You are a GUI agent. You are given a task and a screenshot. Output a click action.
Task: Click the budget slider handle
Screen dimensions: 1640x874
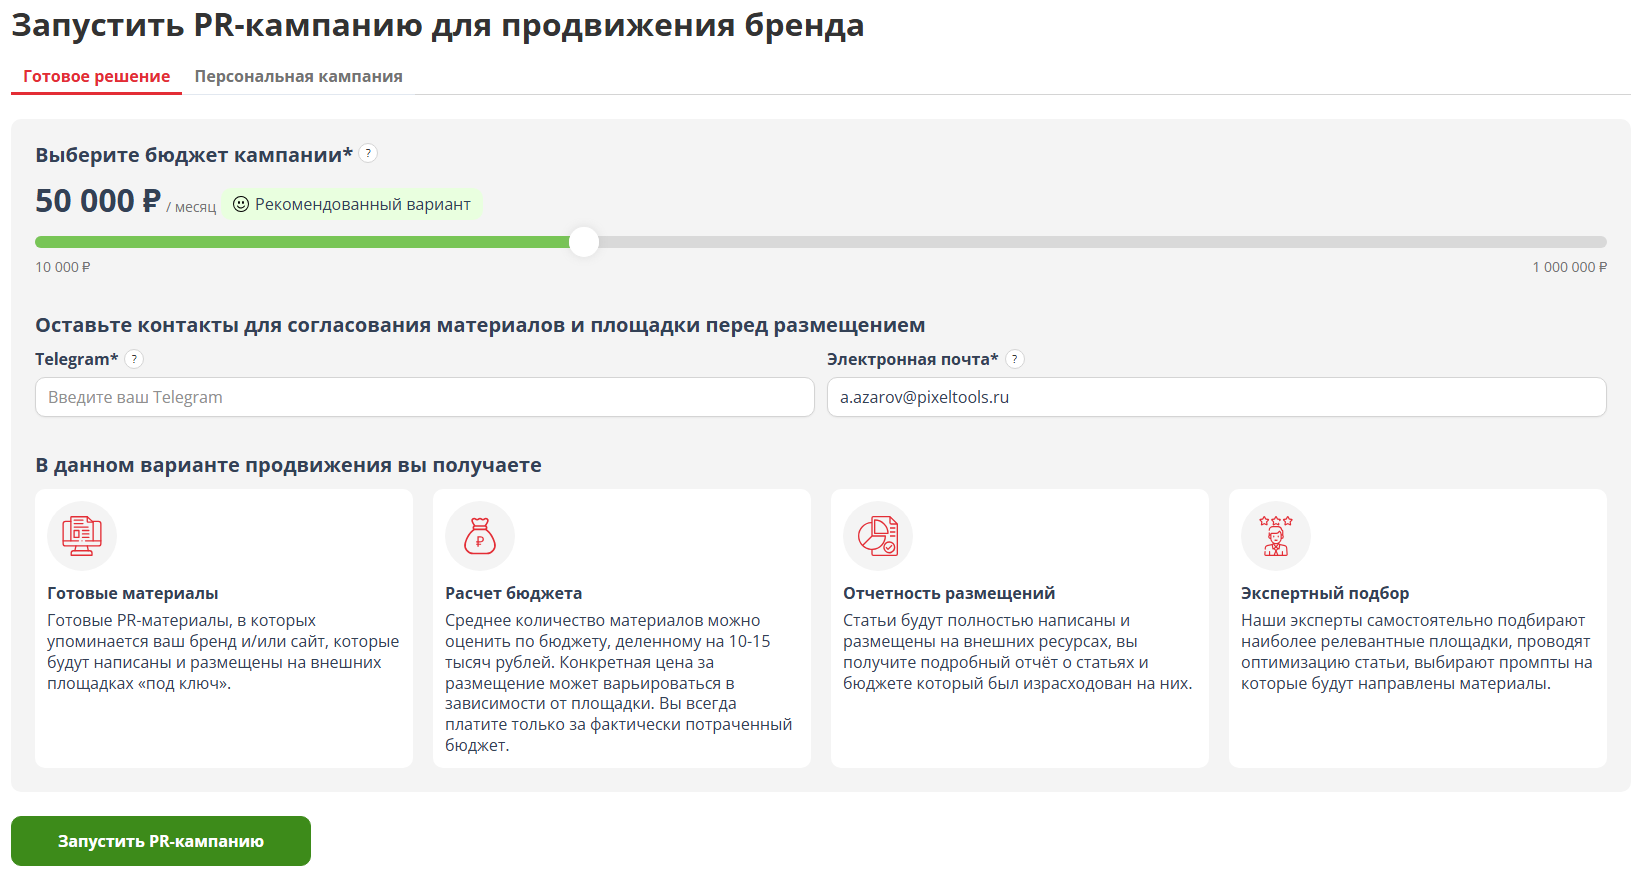(x=584, y=242)
